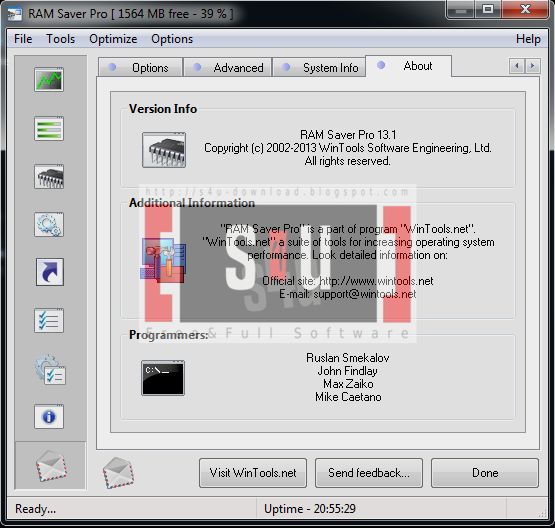Open the gear with checklist icon in sidebar

coord(50,369)
